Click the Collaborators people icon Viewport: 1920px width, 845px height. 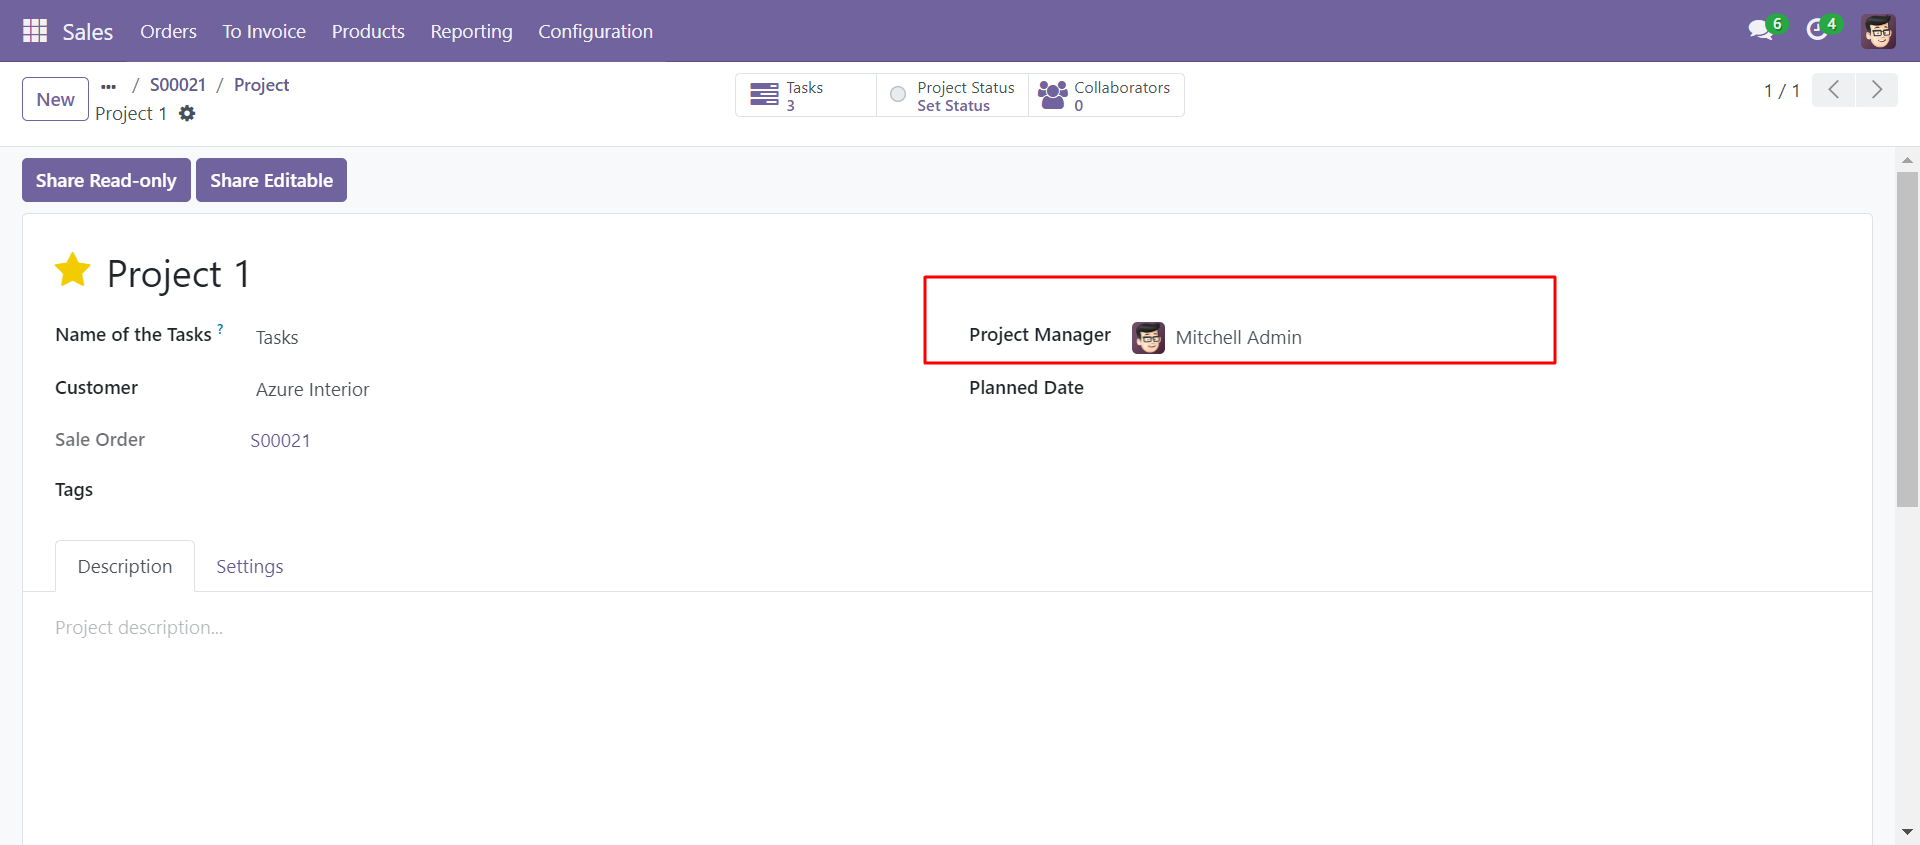click(x=1053, y=95)
